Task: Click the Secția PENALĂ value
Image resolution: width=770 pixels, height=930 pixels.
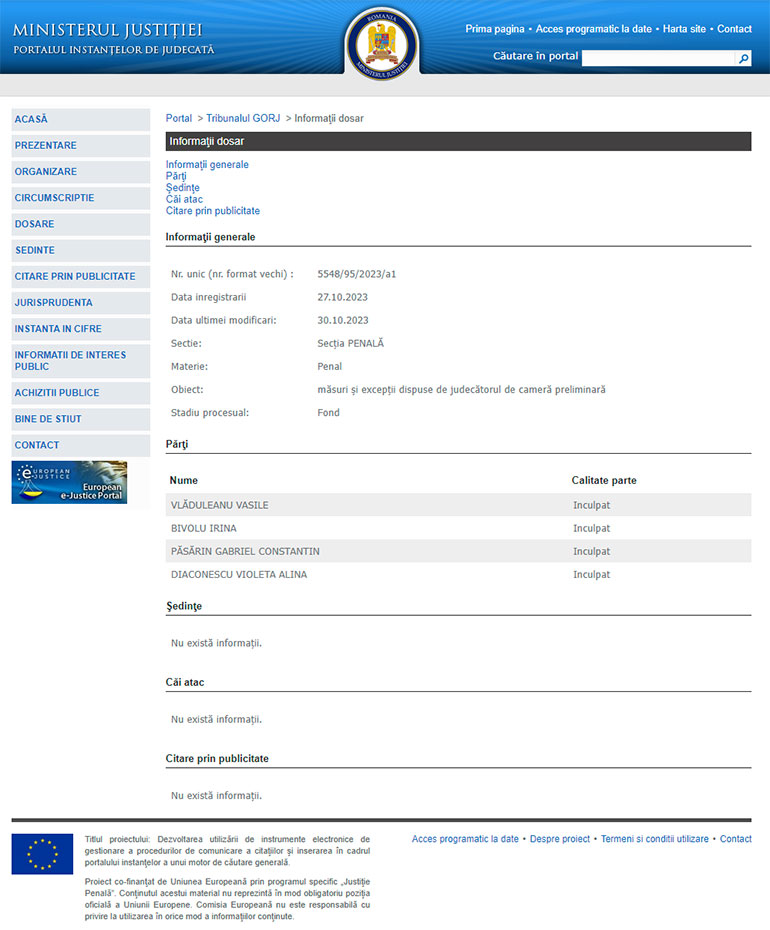Action: (351, 343)
